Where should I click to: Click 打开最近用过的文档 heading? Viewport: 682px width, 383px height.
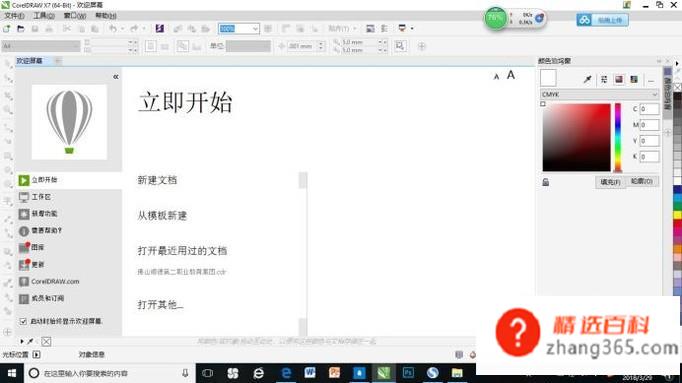[182, 251]
